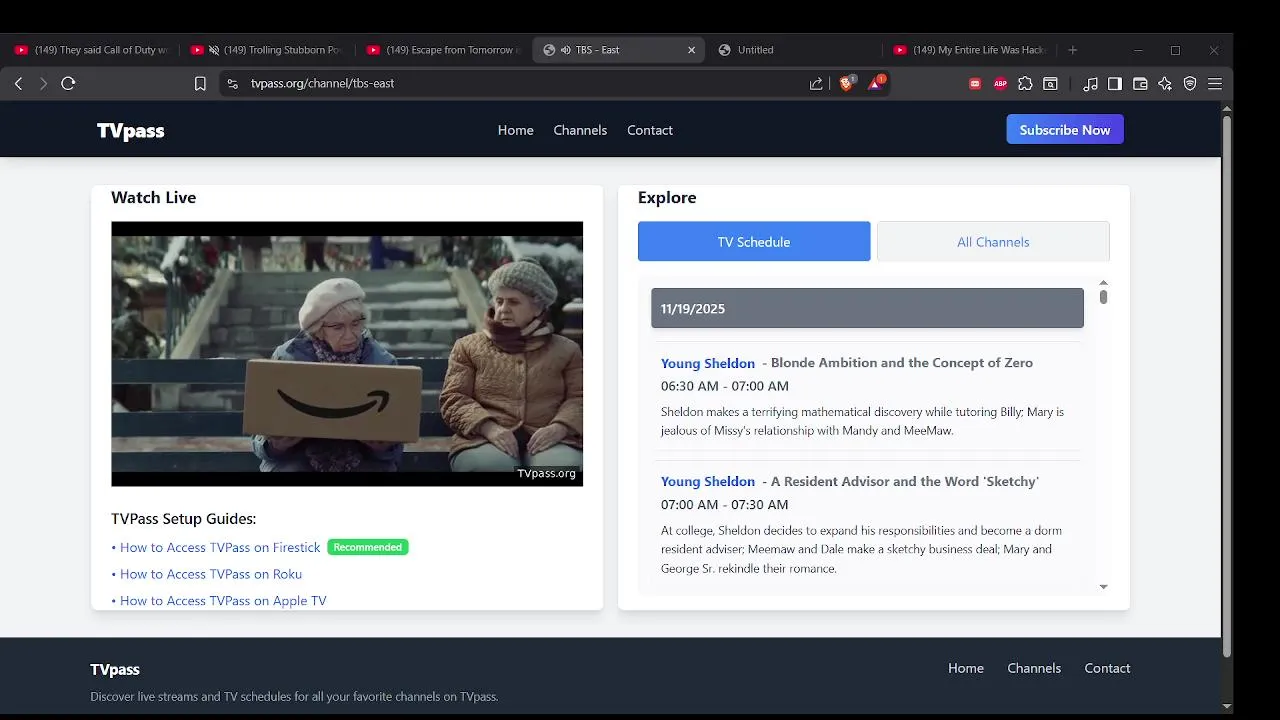Screen dimensions: 1280x720
Task: Open Contact in the top navigation
Action: (650, 130)
